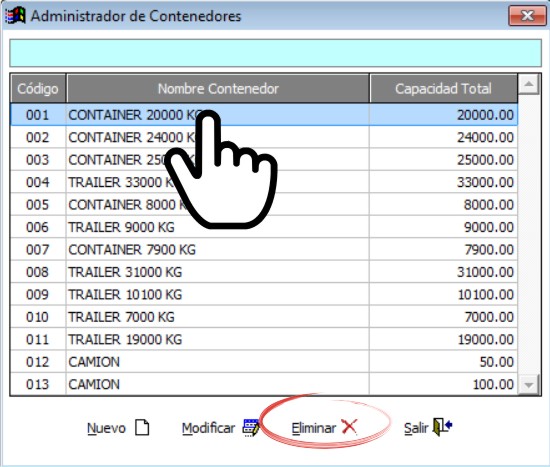Click the Capacidad Total column header

click(x=443, y=88)
